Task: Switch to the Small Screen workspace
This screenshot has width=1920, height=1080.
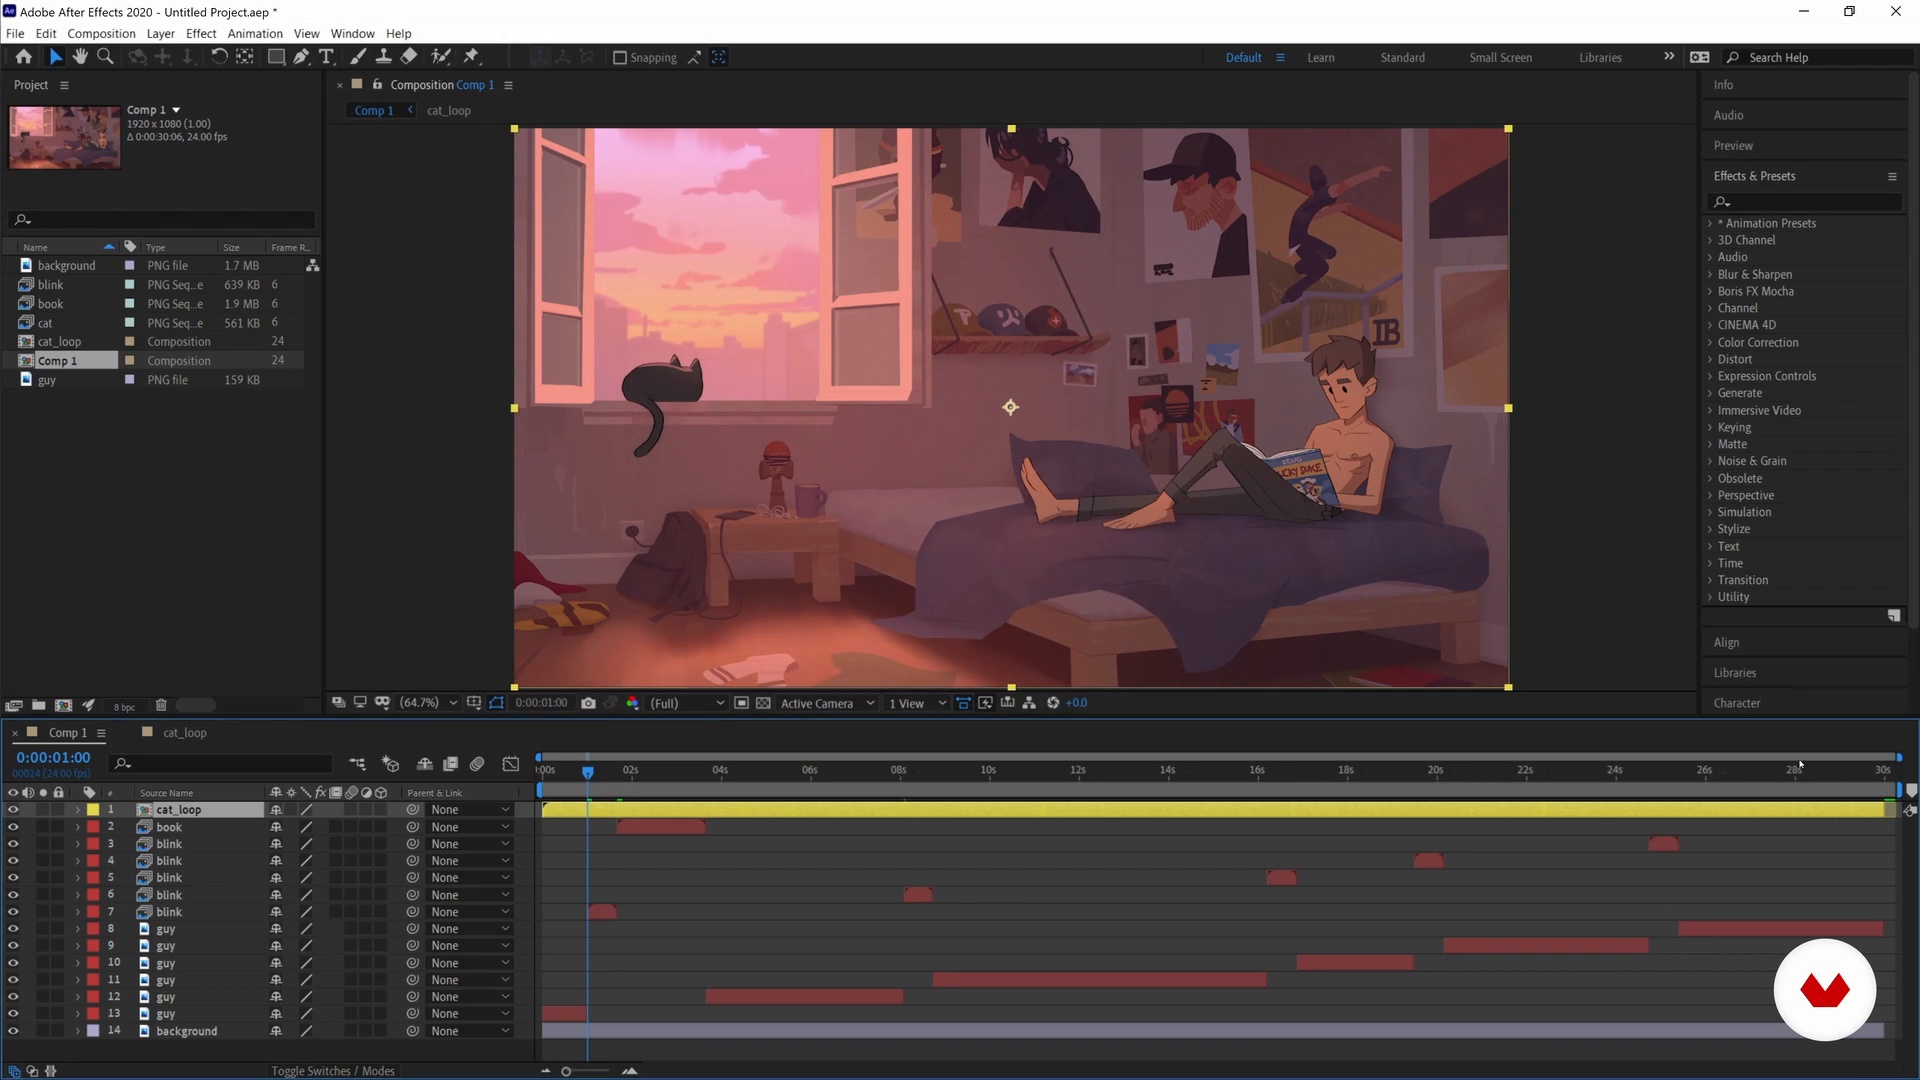Action: click(x=1500, y=58)
